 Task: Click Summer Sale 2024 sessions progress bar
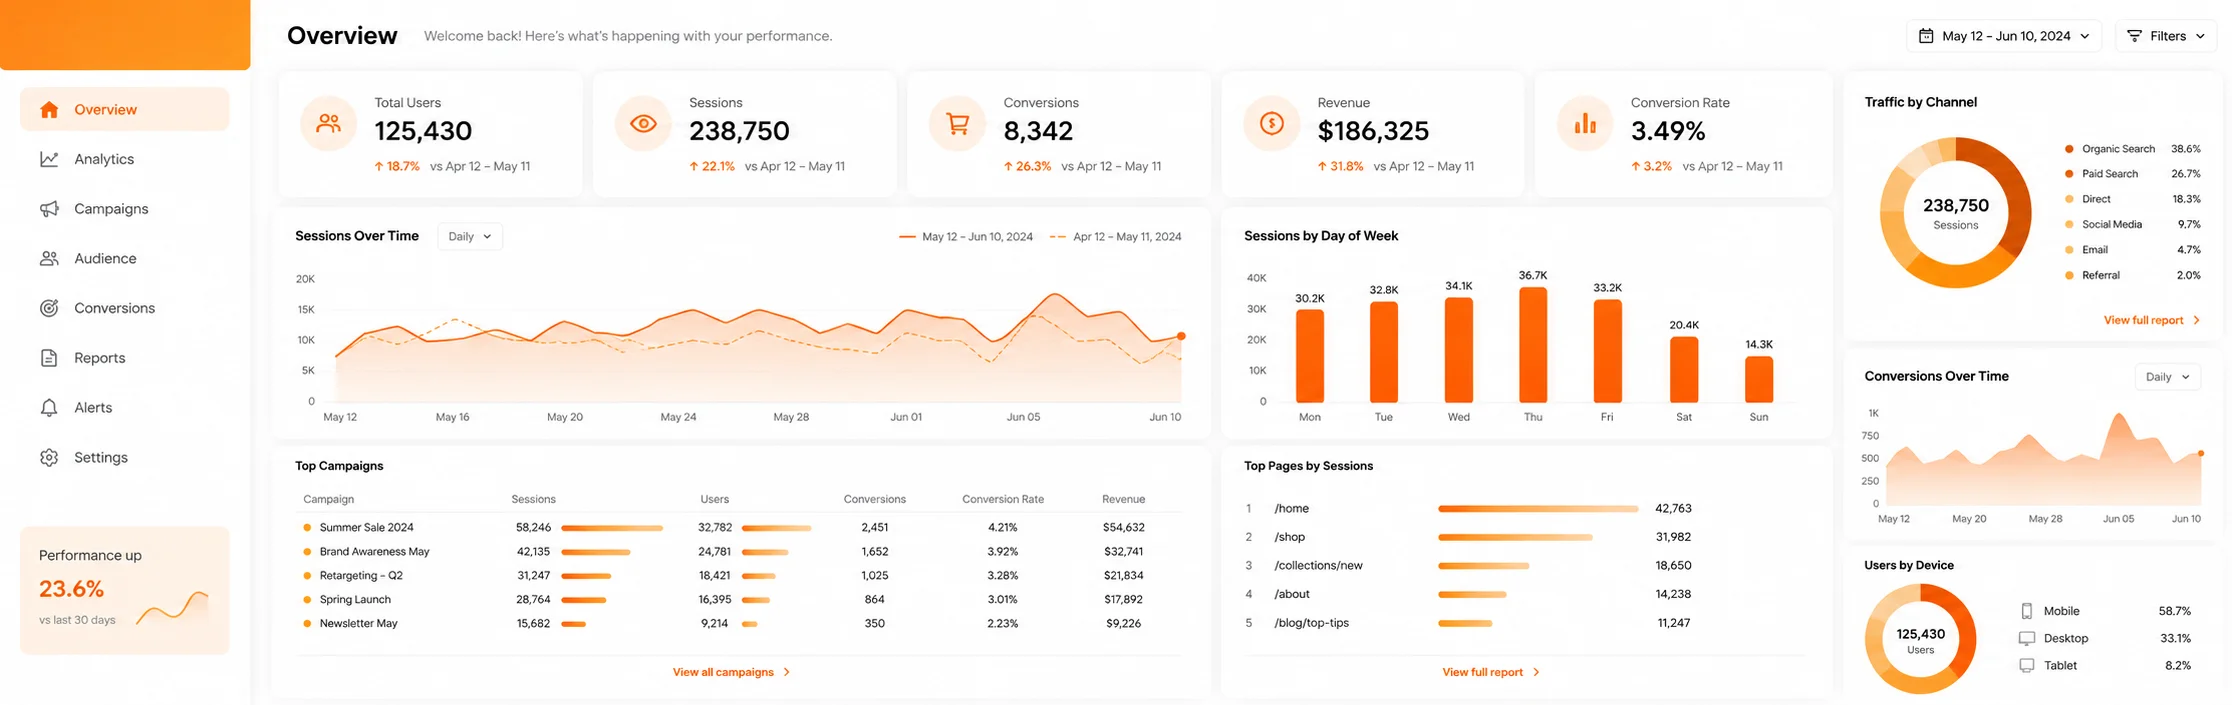(x=612, y=527)
